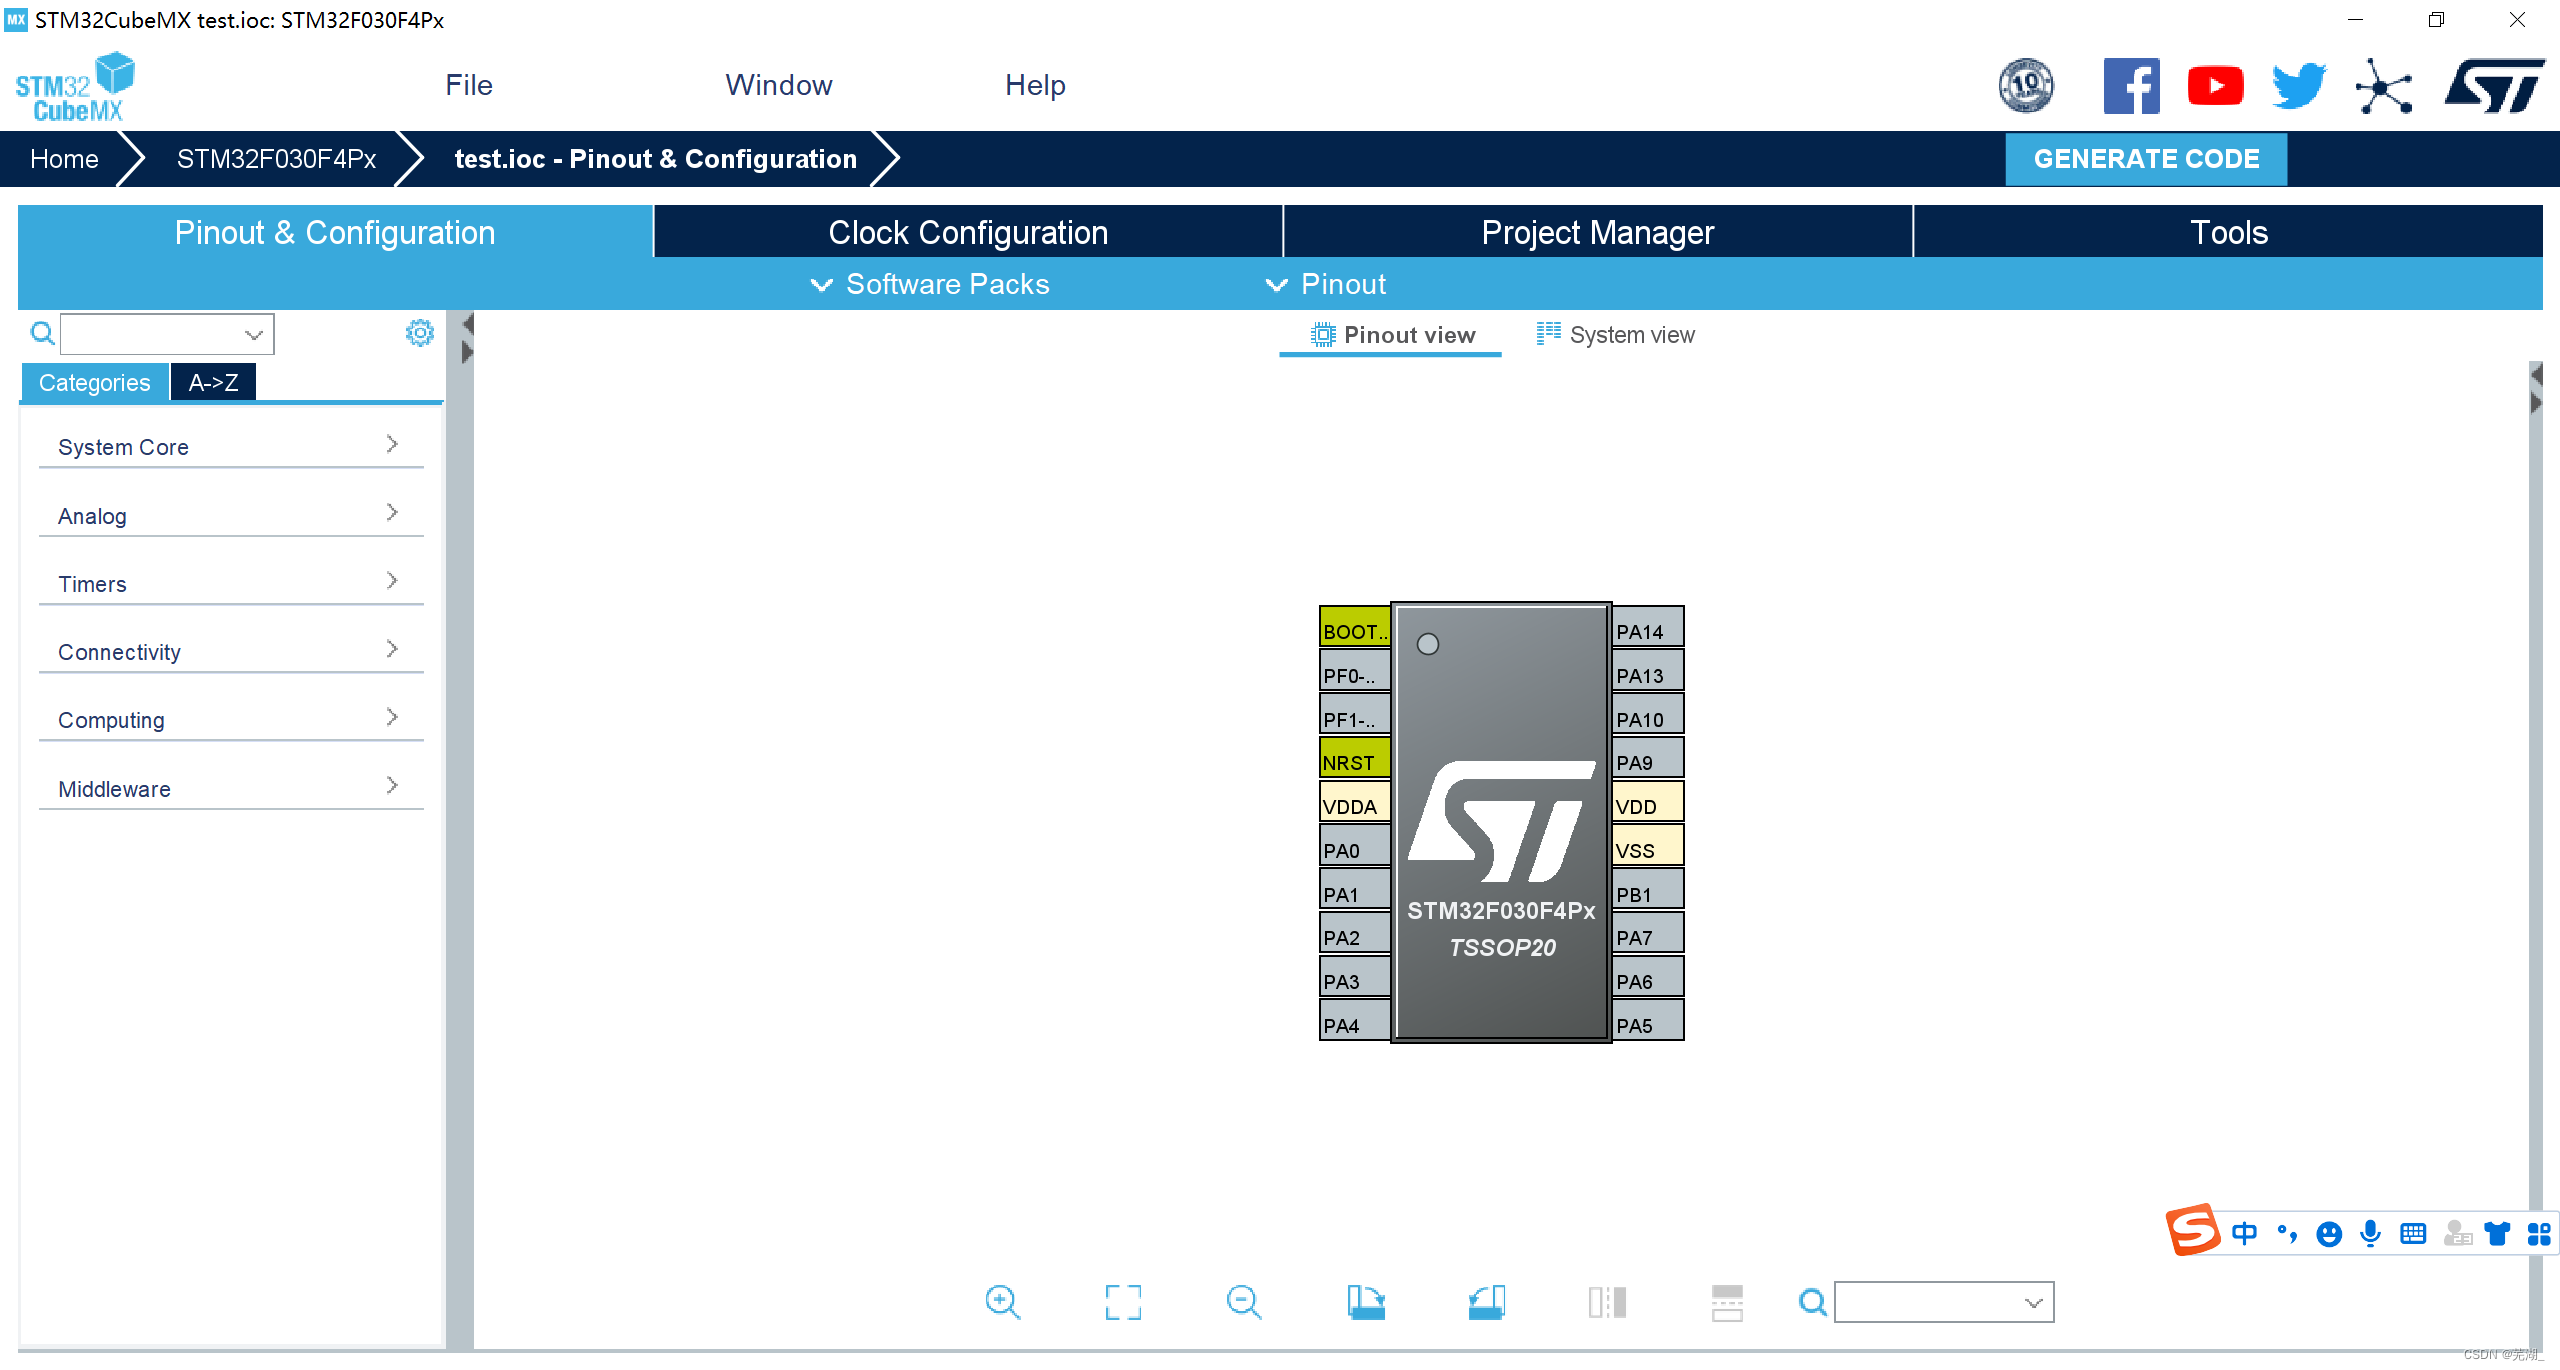
Task: Click the PA13 pin on the chip
Action: pyautogui.click(x=1649, y=672)
